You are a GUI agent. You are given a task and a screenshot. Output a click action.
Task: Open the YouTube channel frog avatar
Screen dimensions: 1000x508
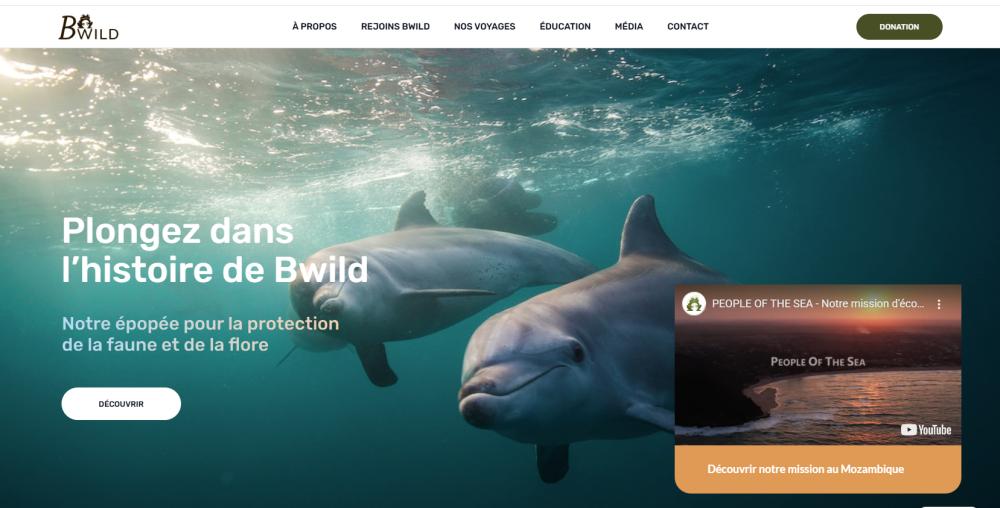click(x=693, y=303)
